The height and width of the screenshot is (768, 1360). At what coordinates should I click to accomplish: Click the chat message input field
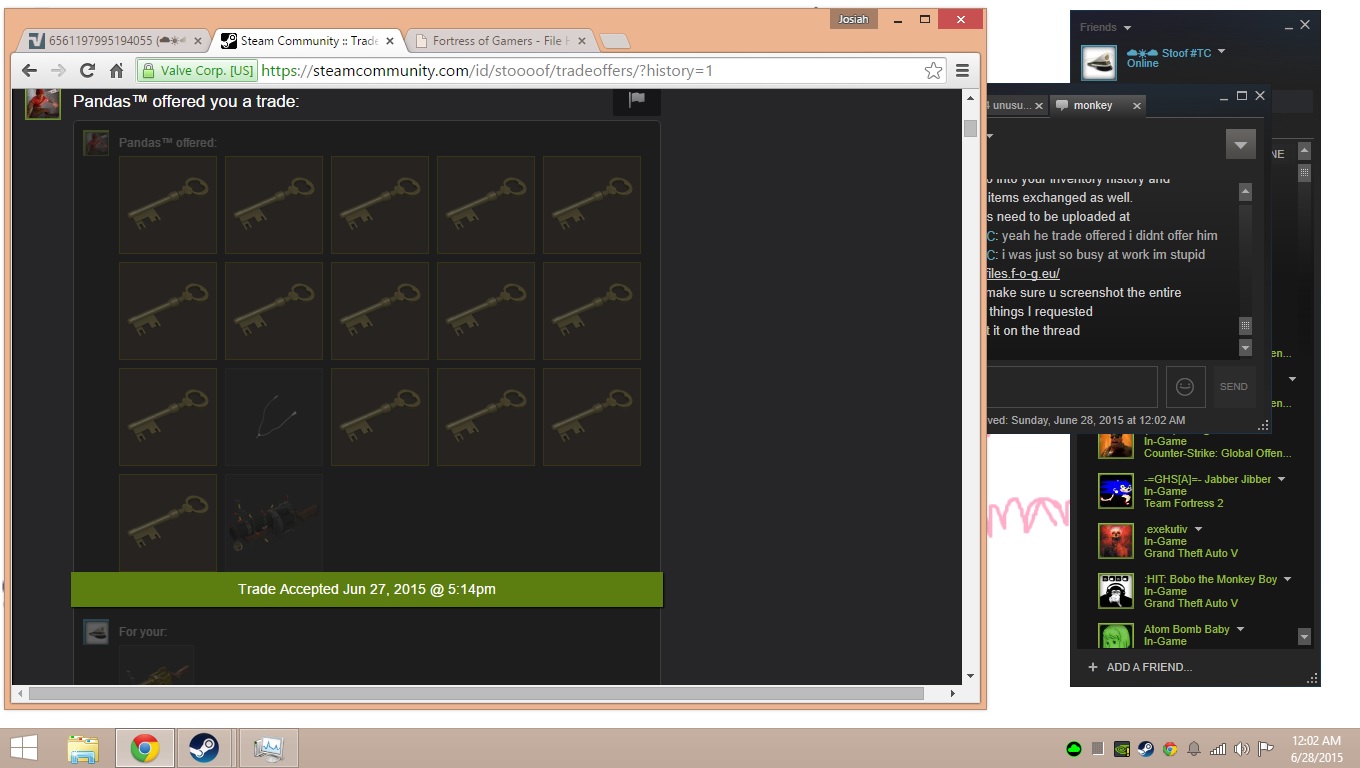(x=1070, y=386)
